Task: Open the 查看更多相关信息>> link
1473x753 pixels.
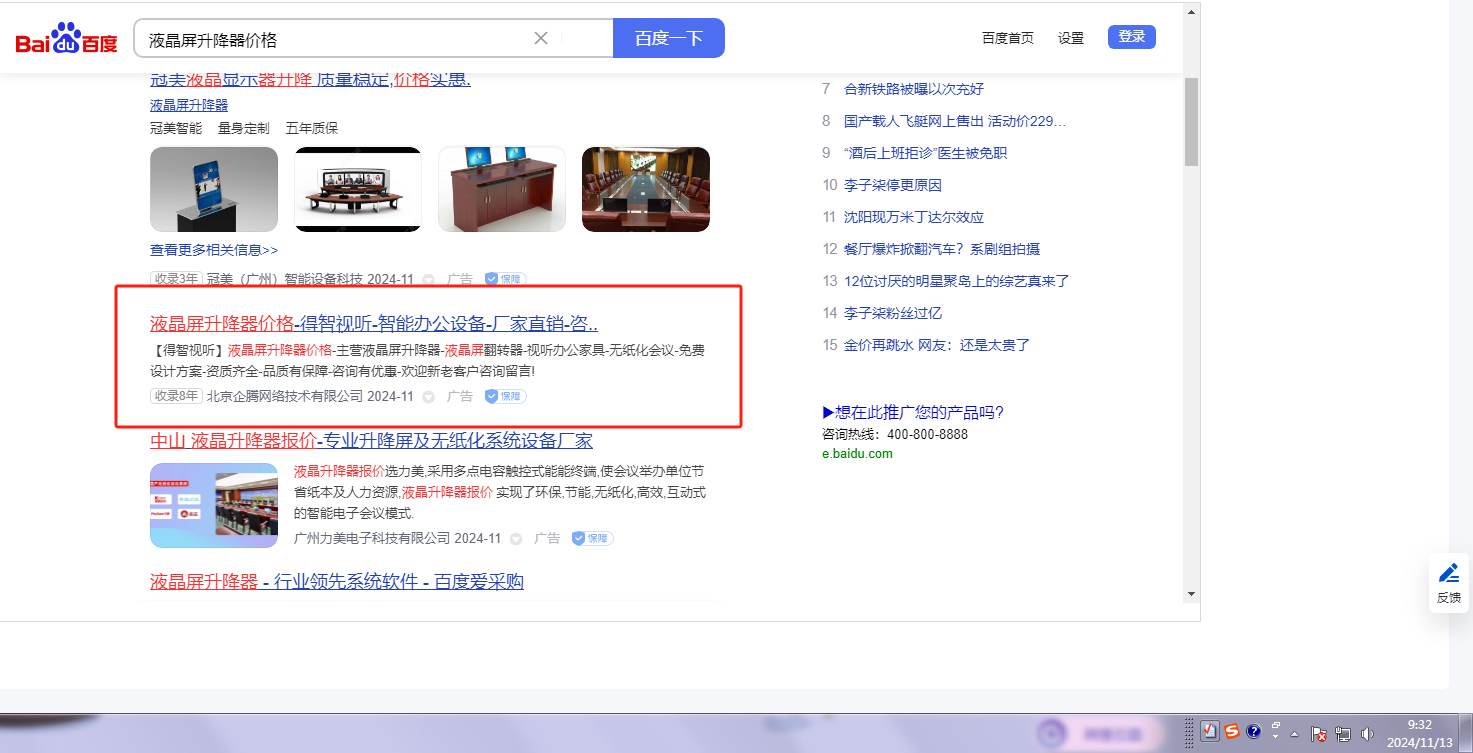Action: click(214, 250)
